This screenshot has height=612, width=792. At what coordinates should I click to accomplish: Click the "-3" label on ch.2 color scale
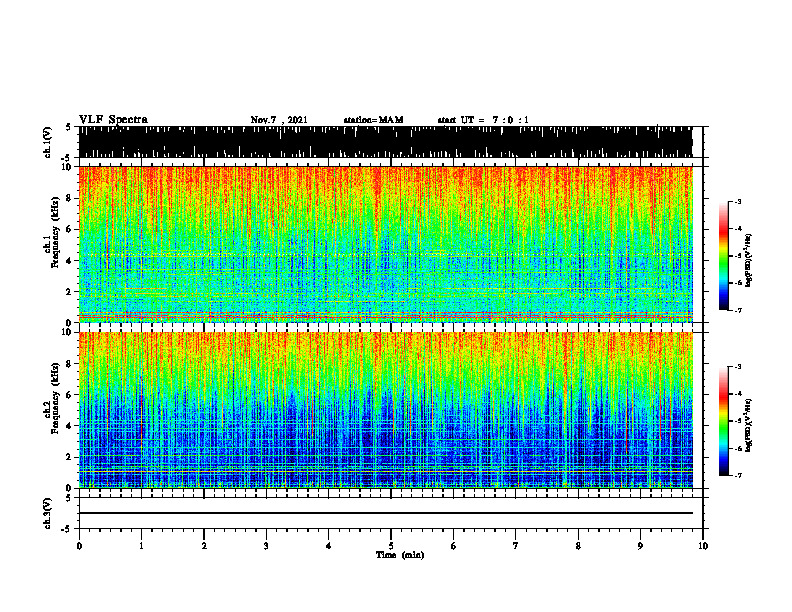[738, 367]
